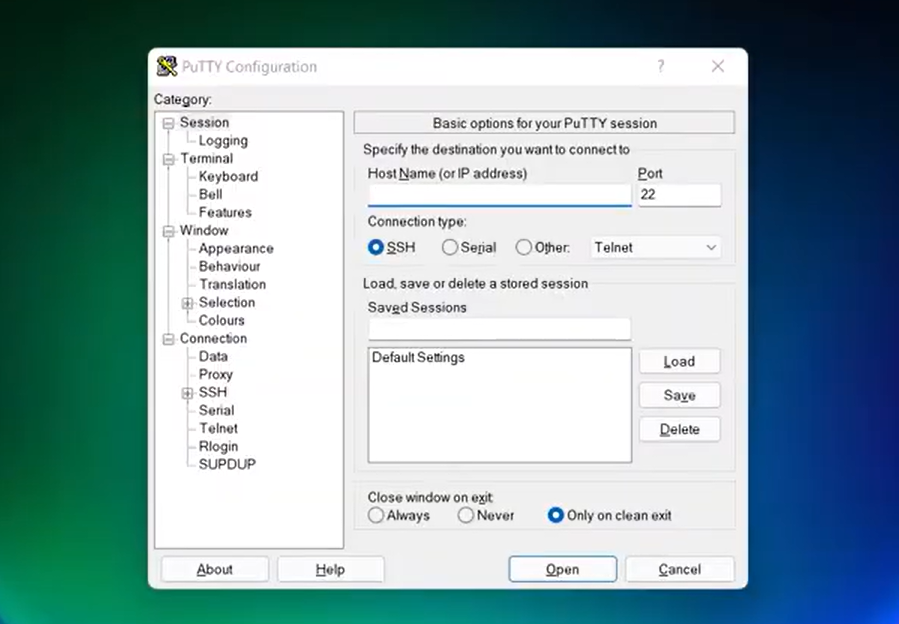This screenshot has height=624, width=899.
Task: Select Never for close window on exit
Action: point(466,515)
